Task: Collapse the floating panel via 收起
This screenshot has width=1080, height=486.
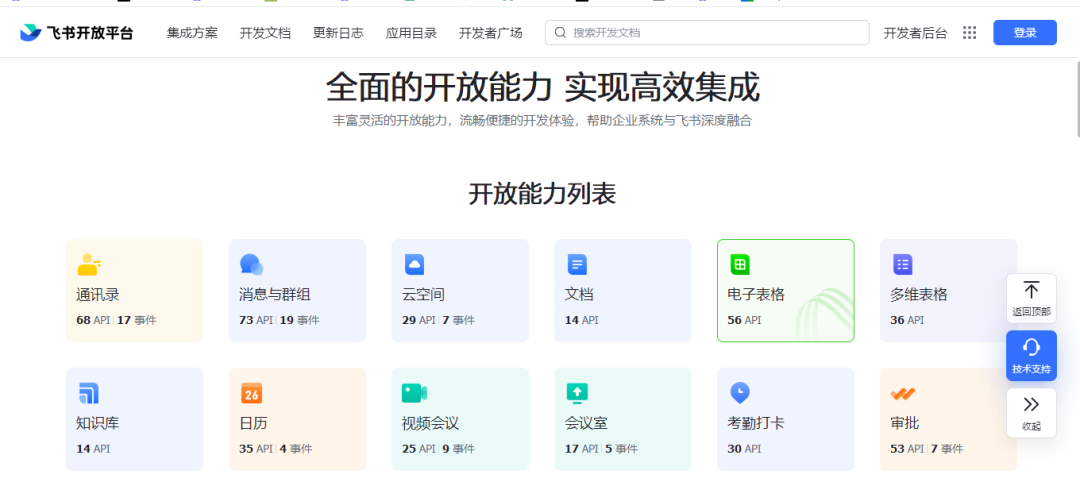Action: pos(1031,413)
